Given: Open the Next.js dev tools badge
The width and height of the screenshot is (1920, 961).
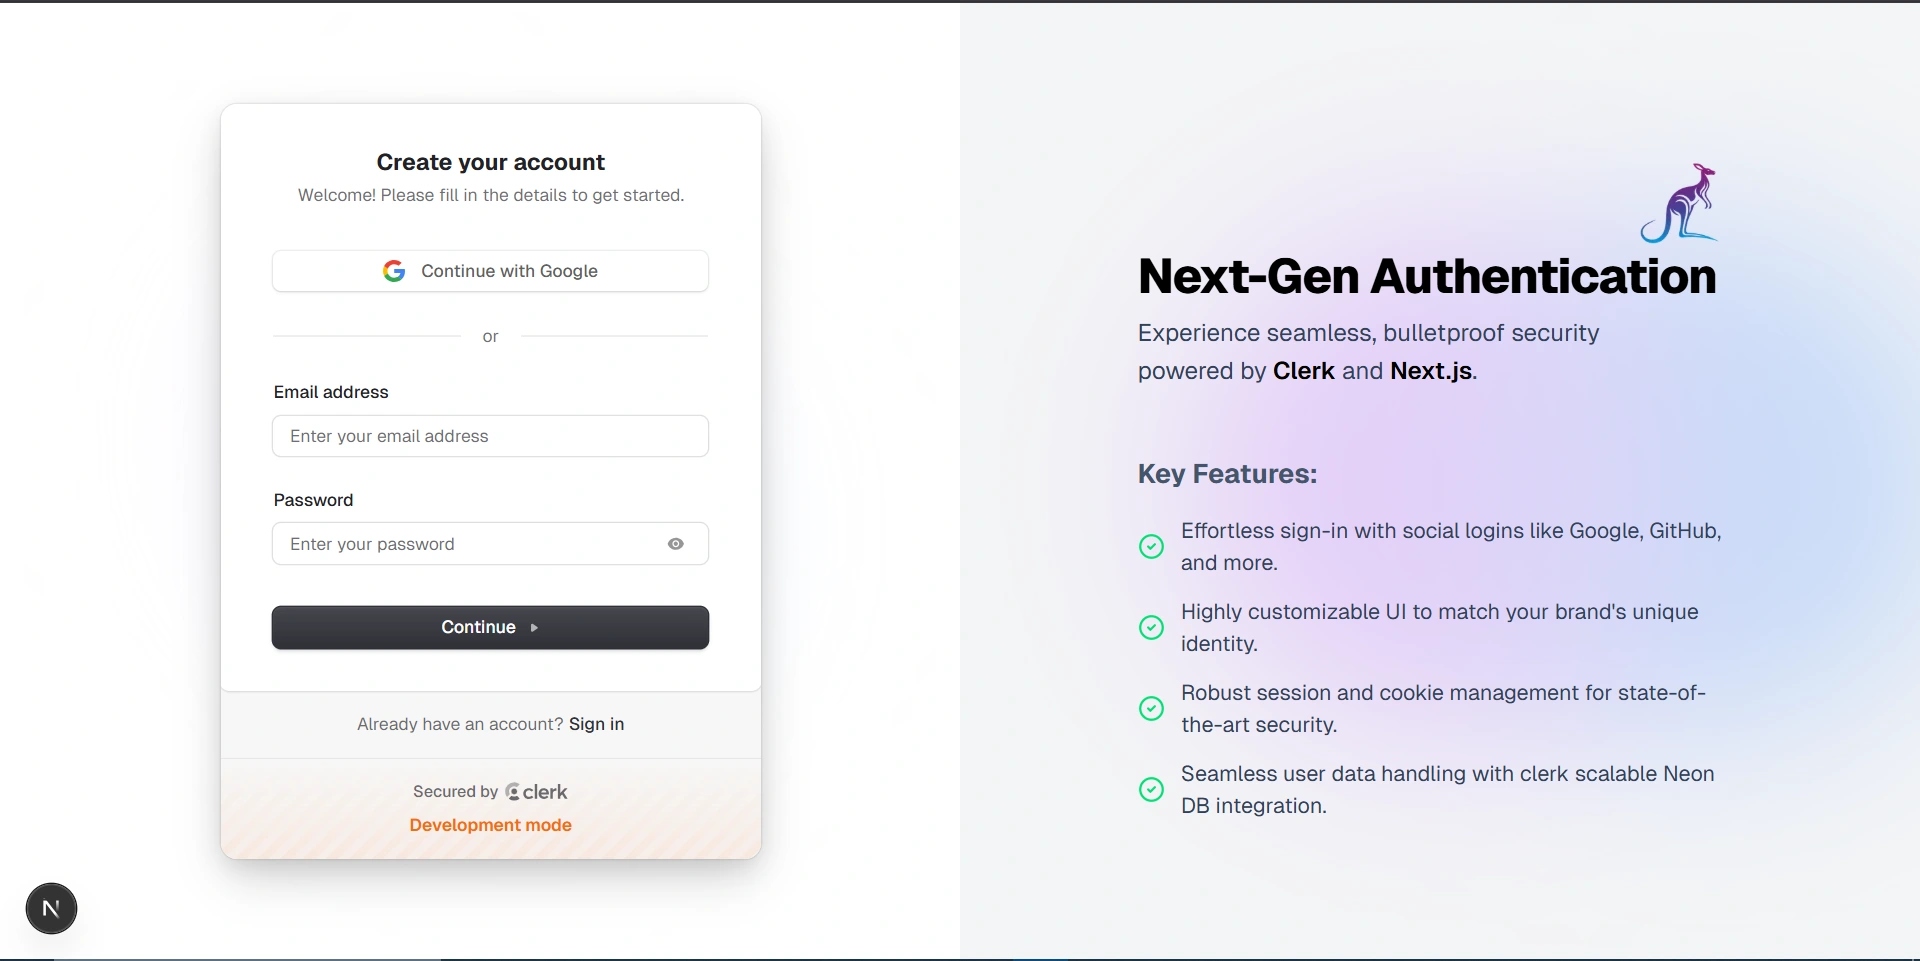Looking at the screenshot, I should 51,908.
